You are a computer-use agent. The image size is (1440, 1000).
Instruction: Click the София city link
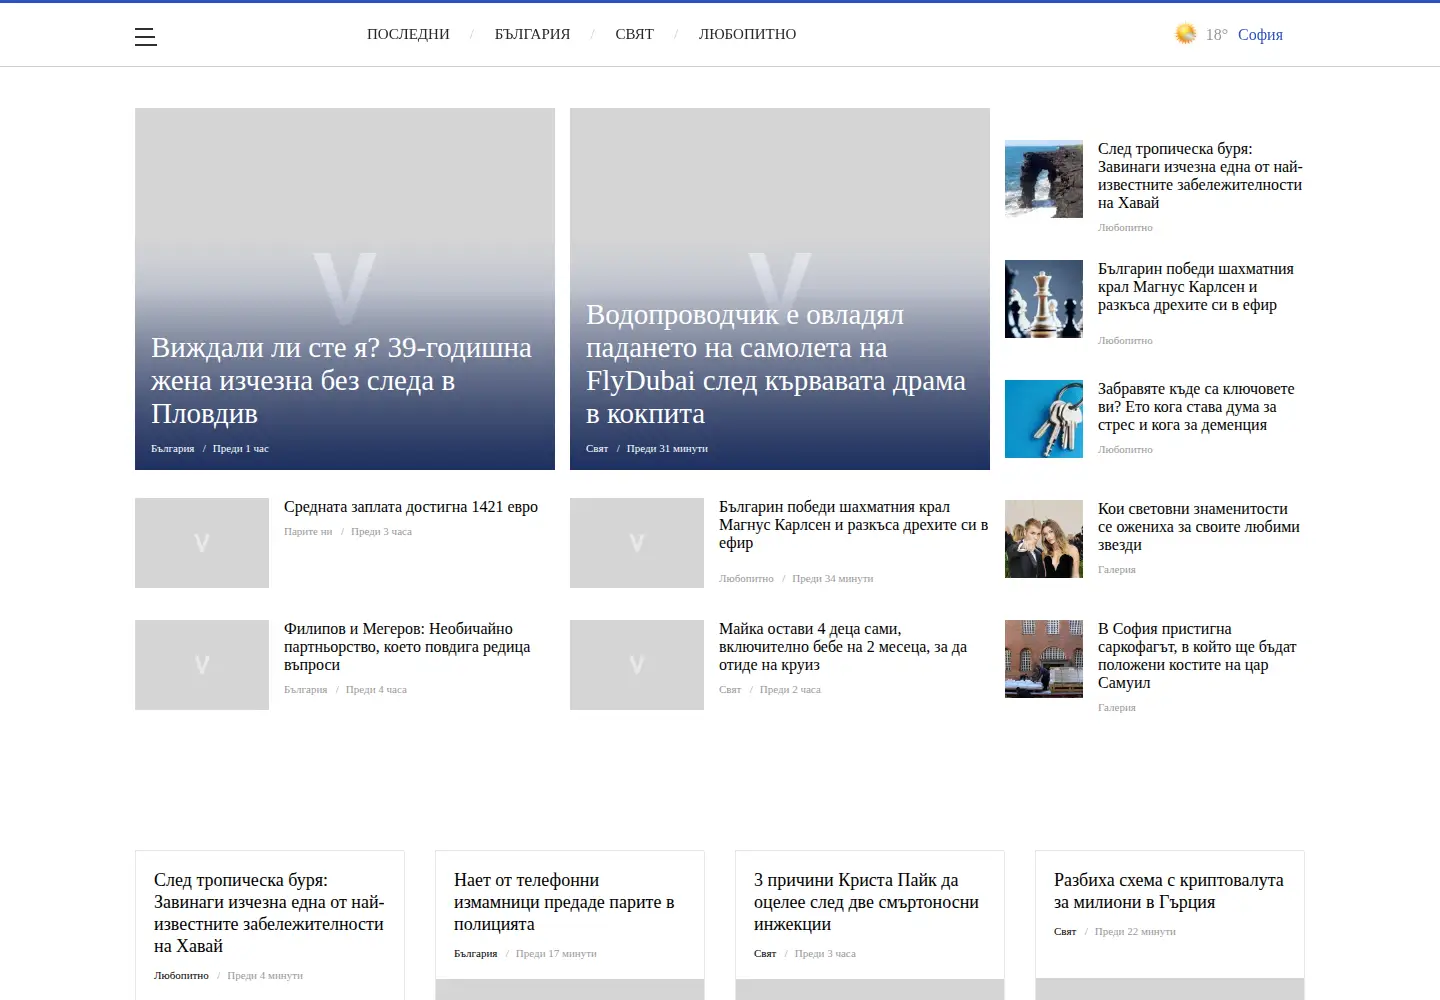point(1260,34)
